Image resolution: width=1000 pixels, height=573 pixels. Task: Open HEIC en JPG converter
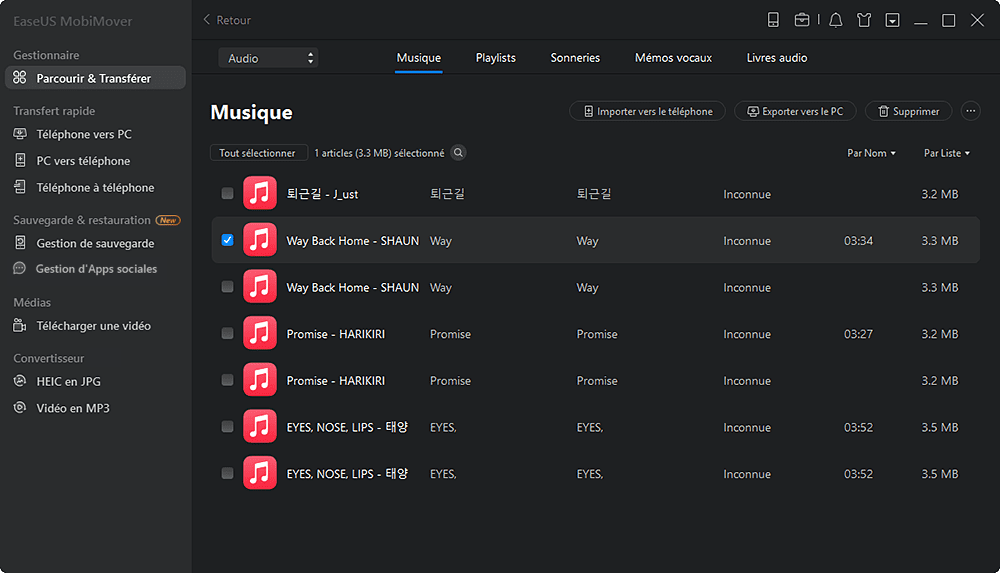click(x=68, y=381)
